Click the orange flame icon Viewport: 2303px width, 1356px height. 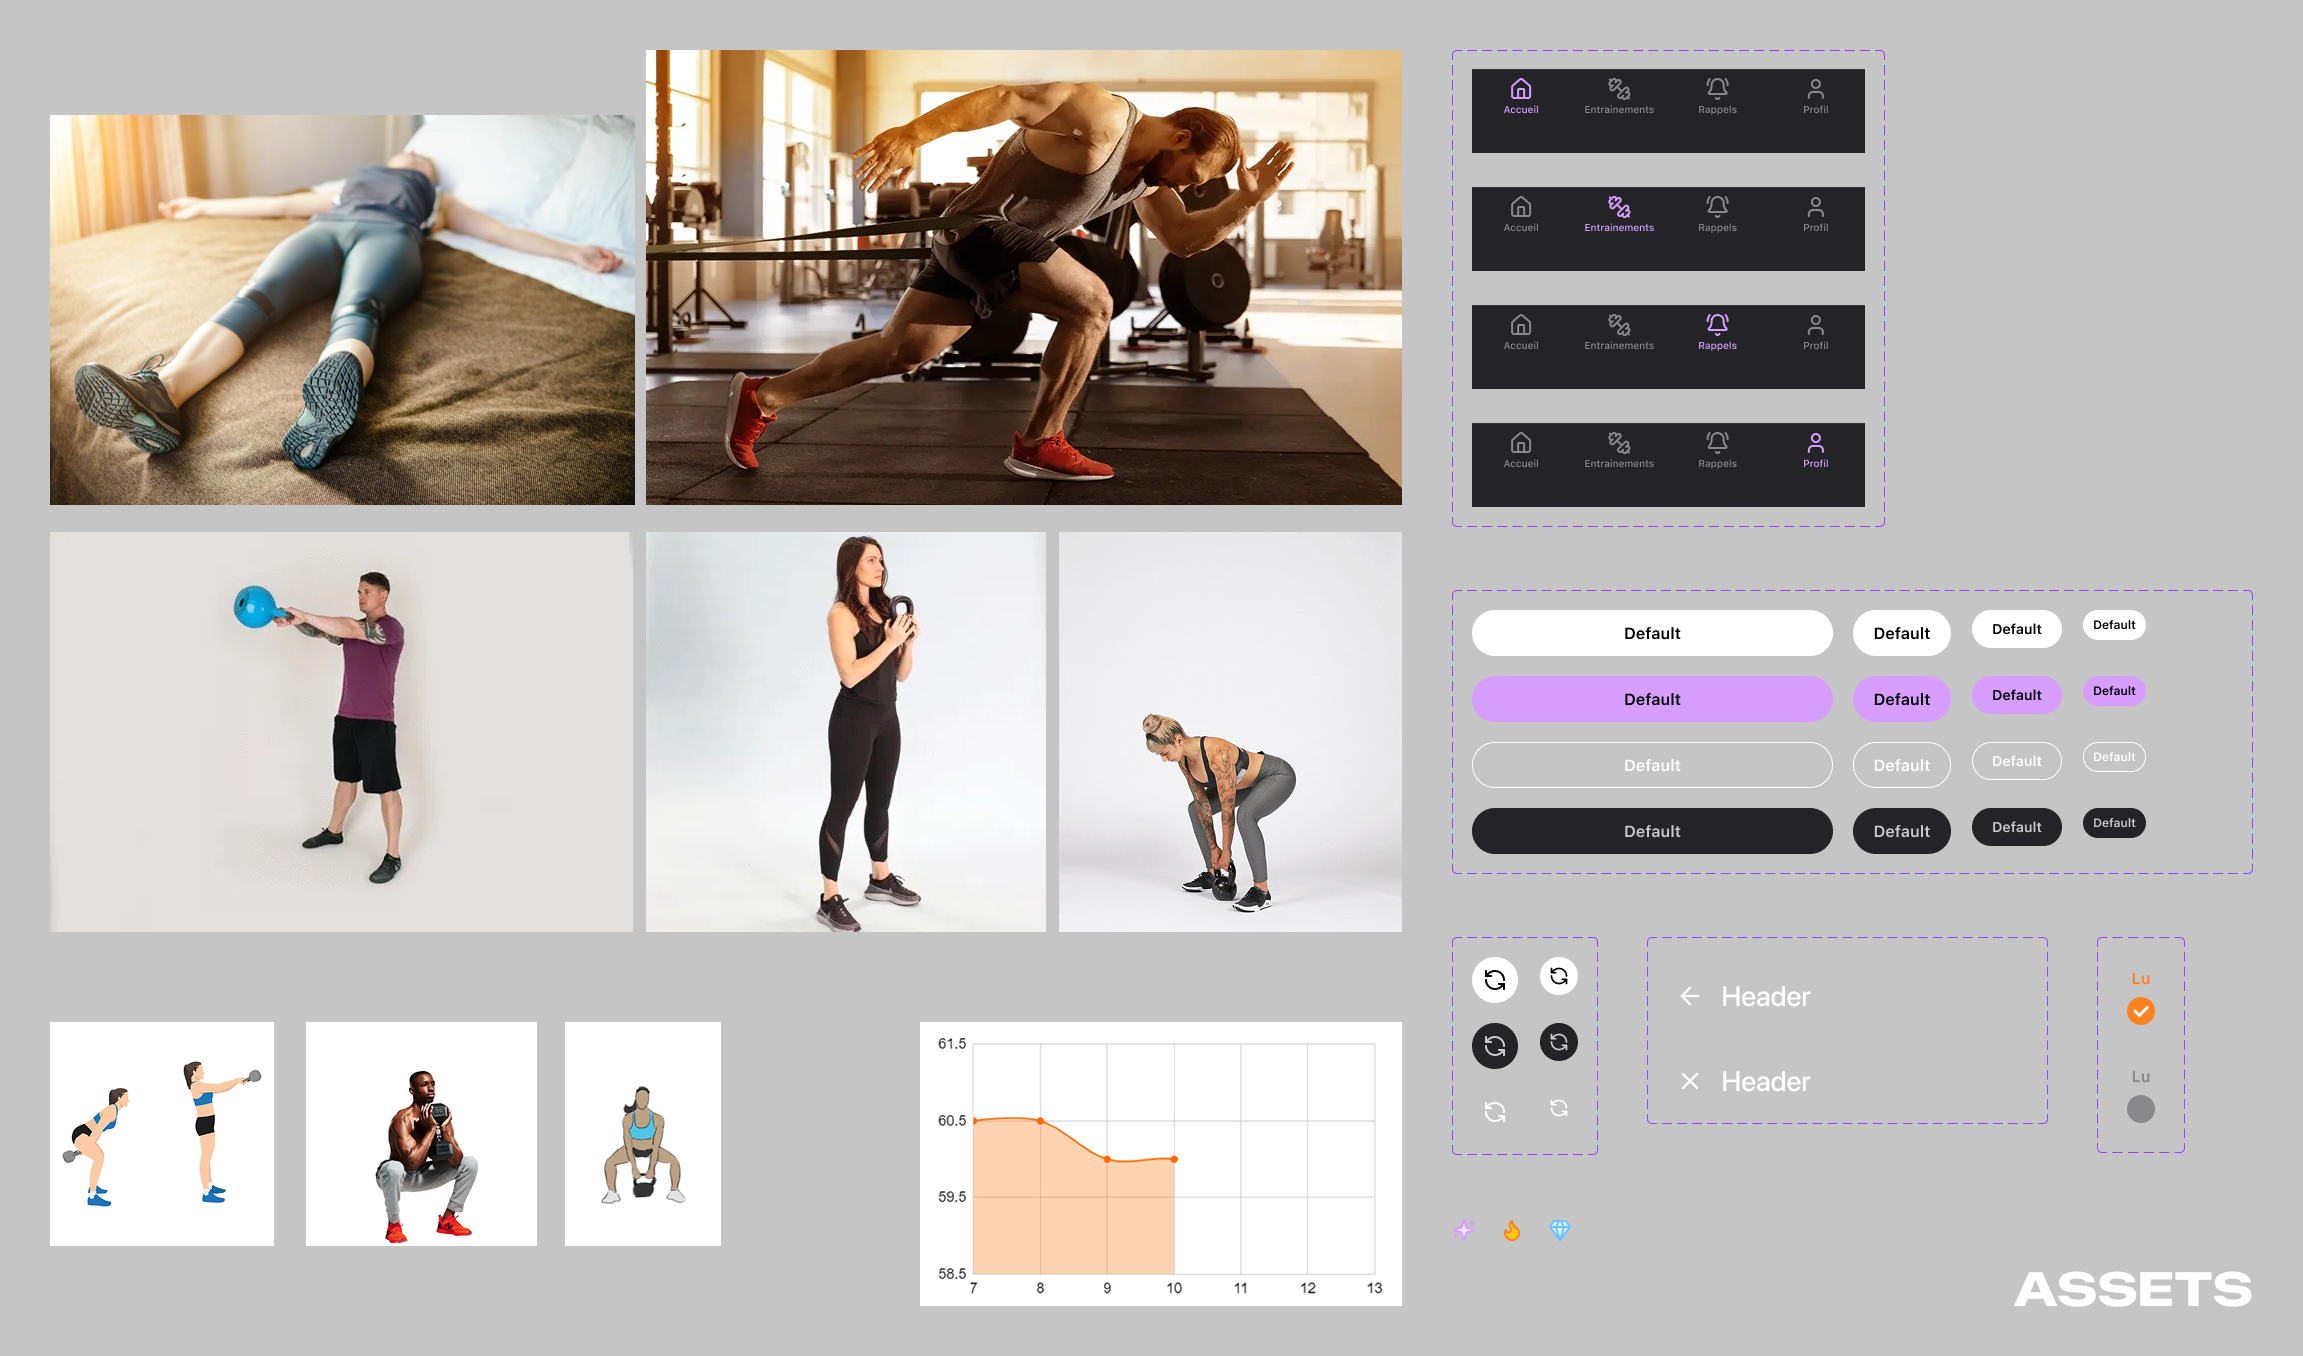point(1511,1230)
